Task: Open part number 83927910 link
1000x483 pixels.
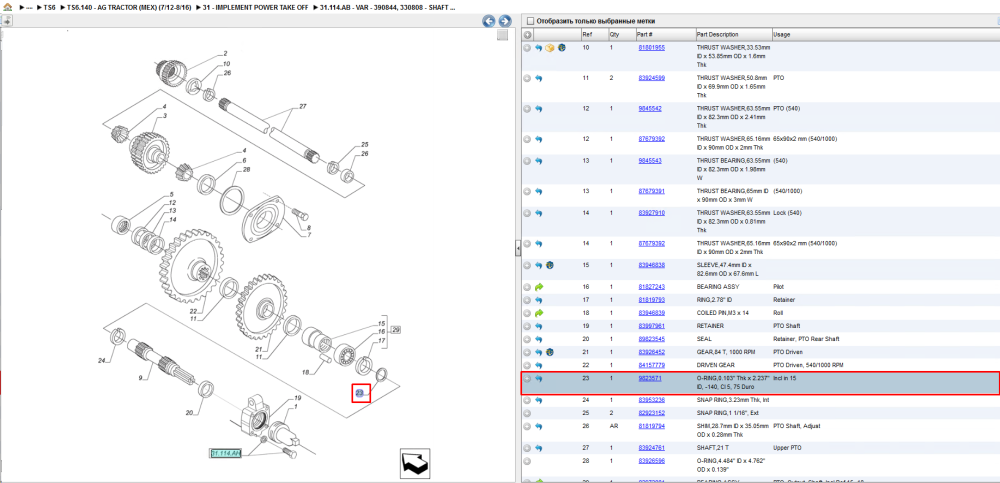Action: [652, 213]
